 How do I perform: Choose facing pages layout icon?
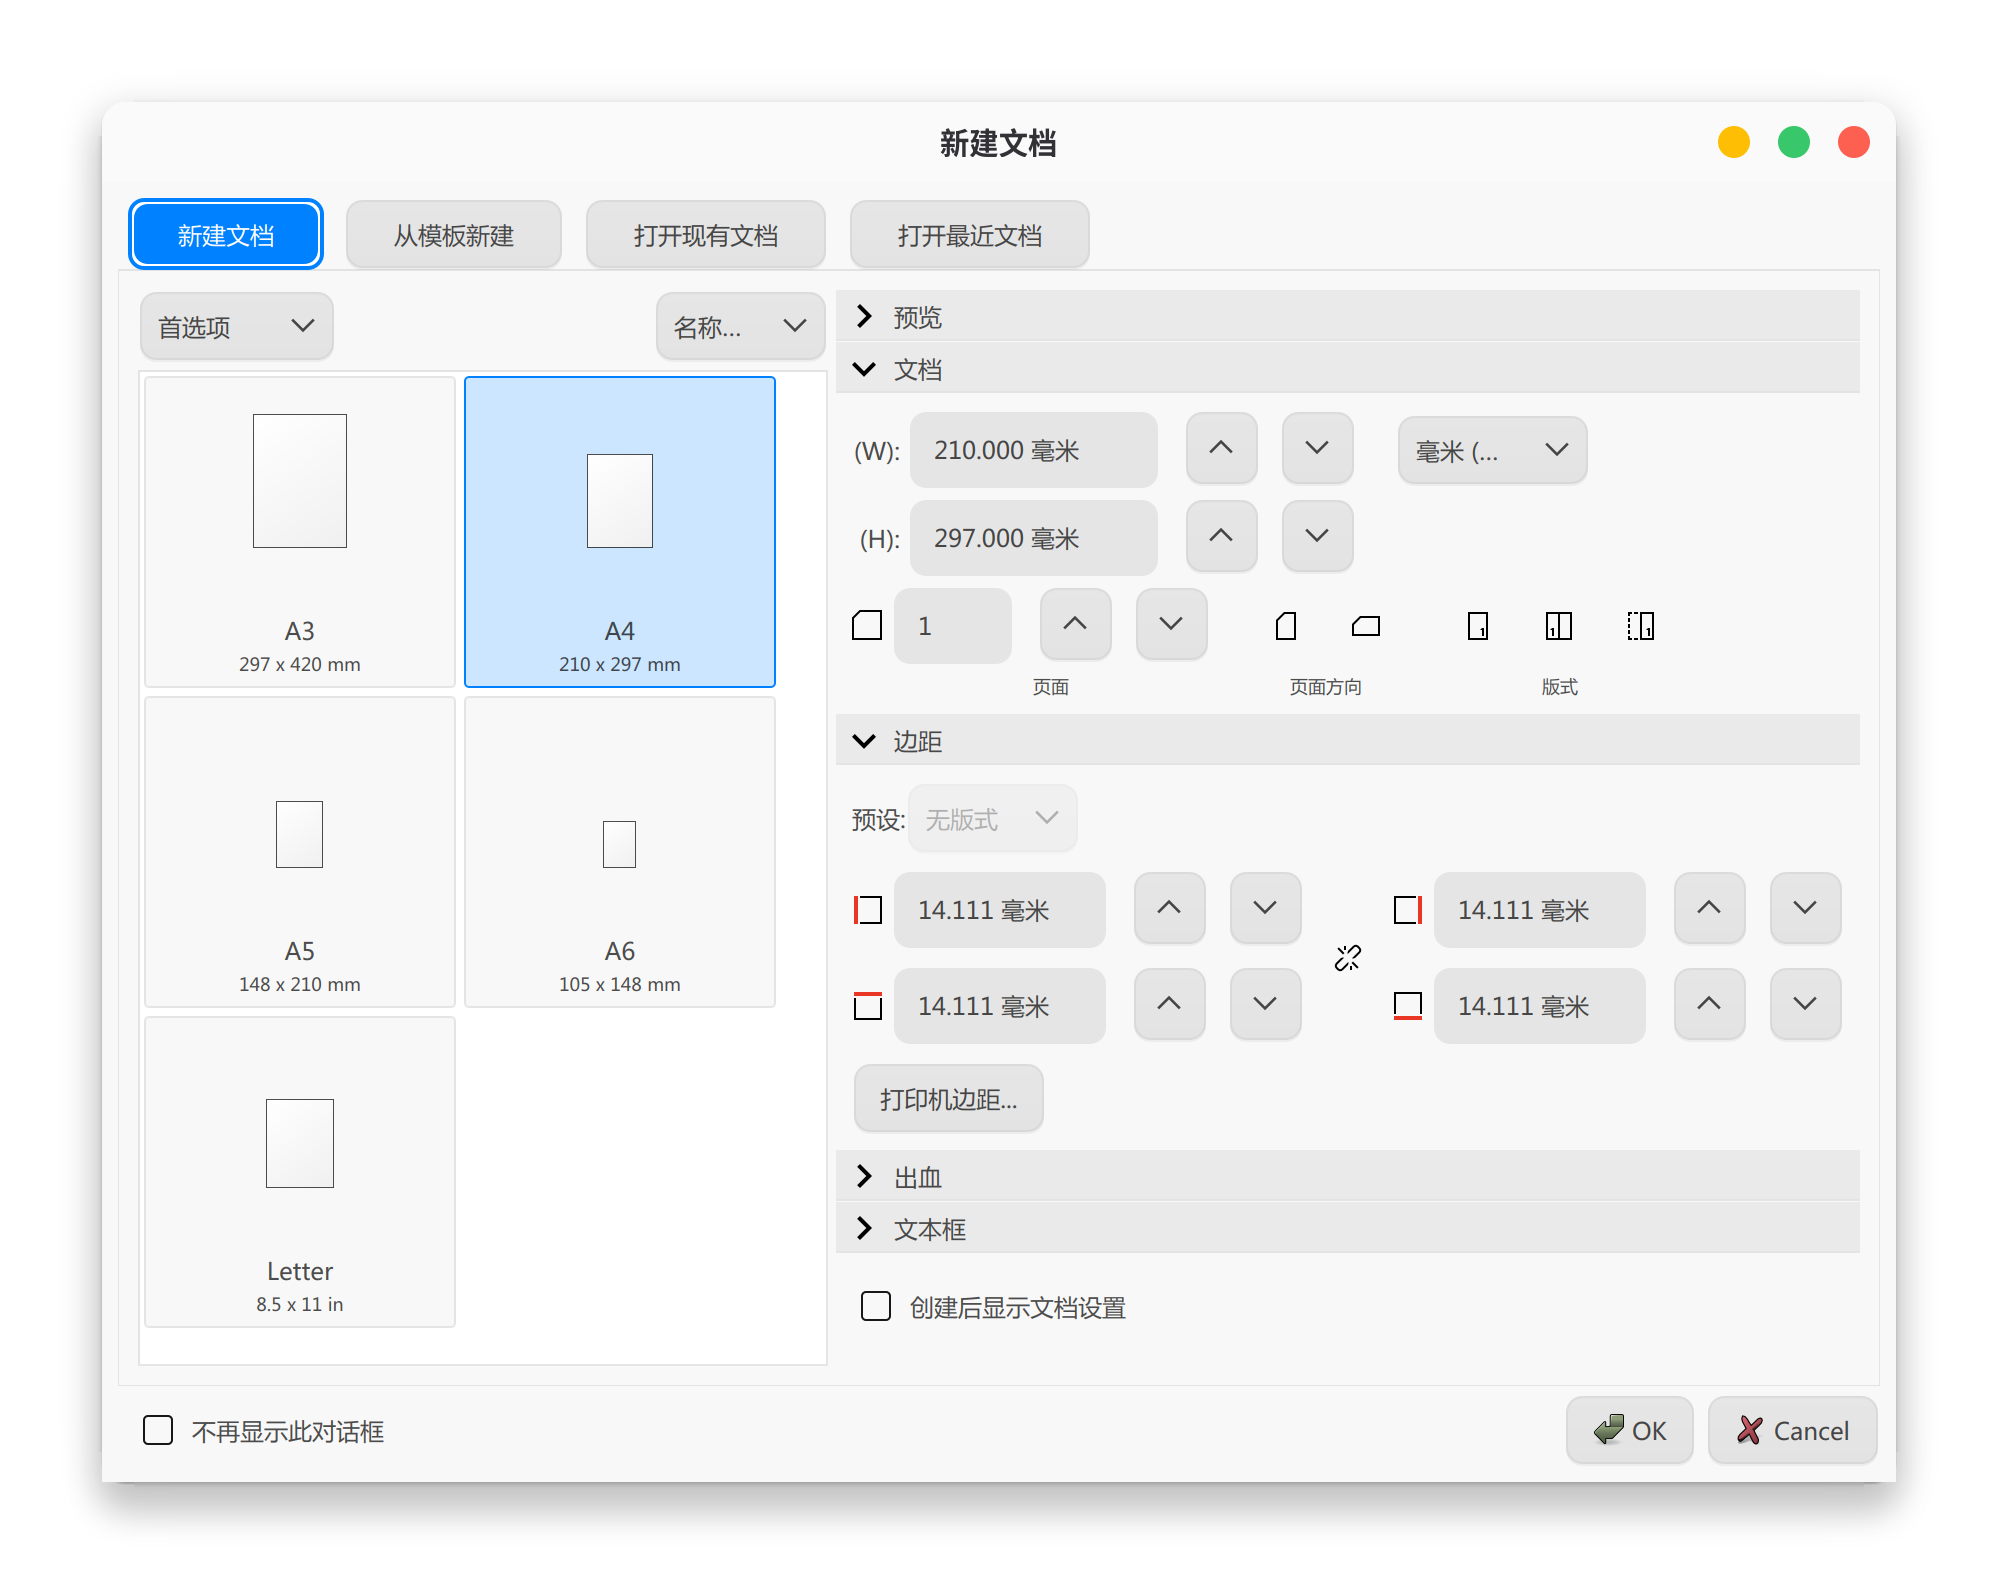coord(1559,626)
